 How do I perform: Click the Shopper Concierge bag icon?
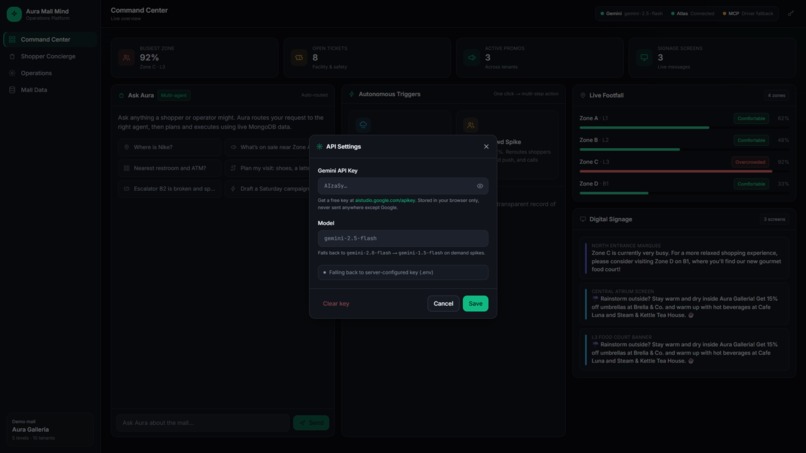point(12,57)
